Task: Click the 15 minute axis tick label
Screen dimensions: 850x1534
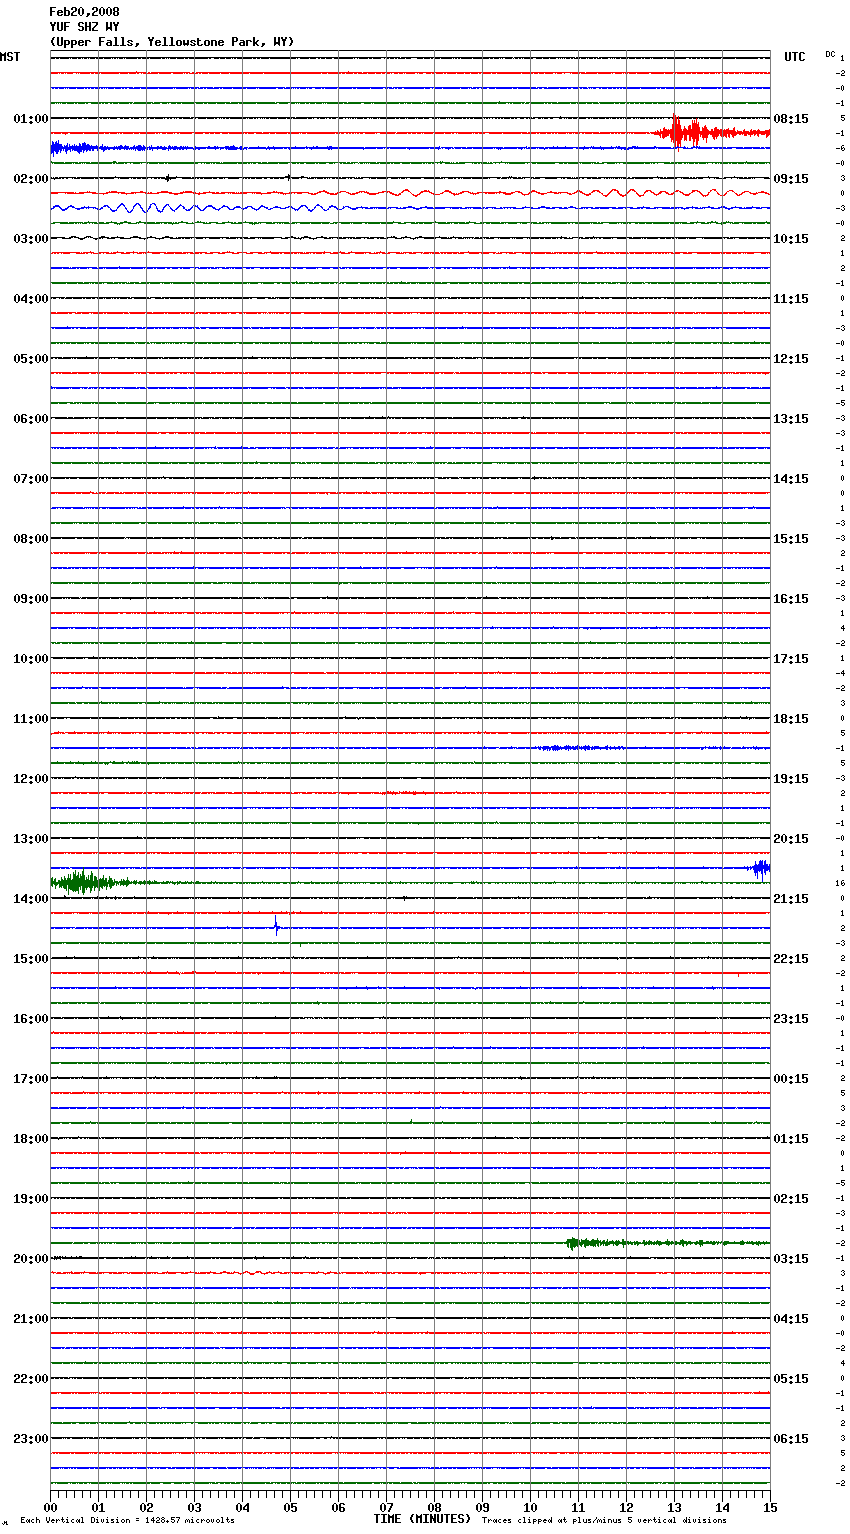Action: click(770, 1507)
